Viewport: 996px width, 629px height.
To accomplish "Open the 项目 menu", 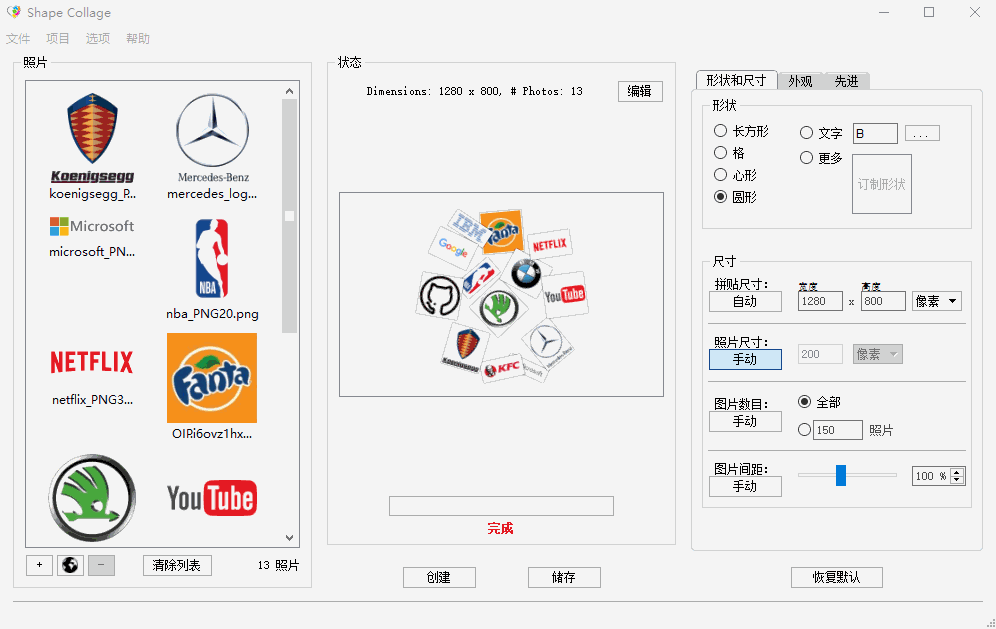I will click(58, 39).
